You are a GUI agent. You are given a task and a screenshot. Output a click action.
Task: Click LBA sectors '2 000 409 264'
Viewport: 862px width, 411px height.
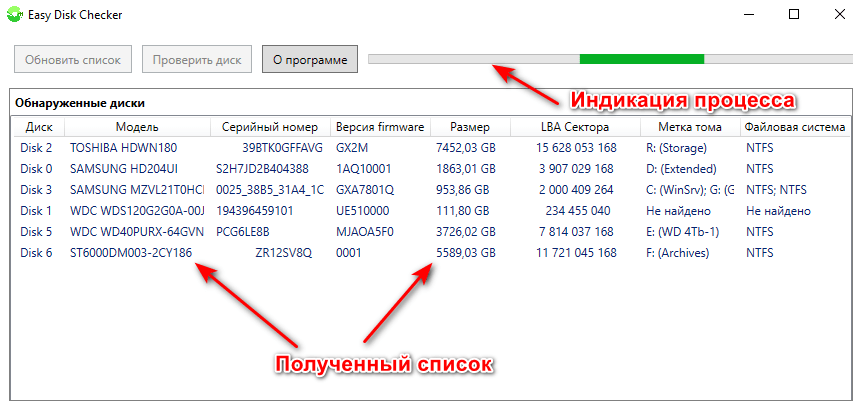[576, 190]
